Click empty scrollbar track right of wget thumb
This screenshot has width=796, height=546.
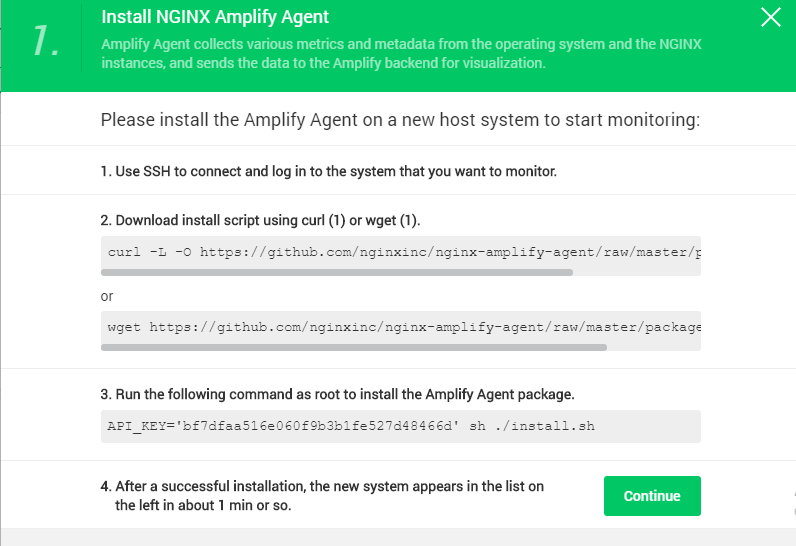click(654, 348)
